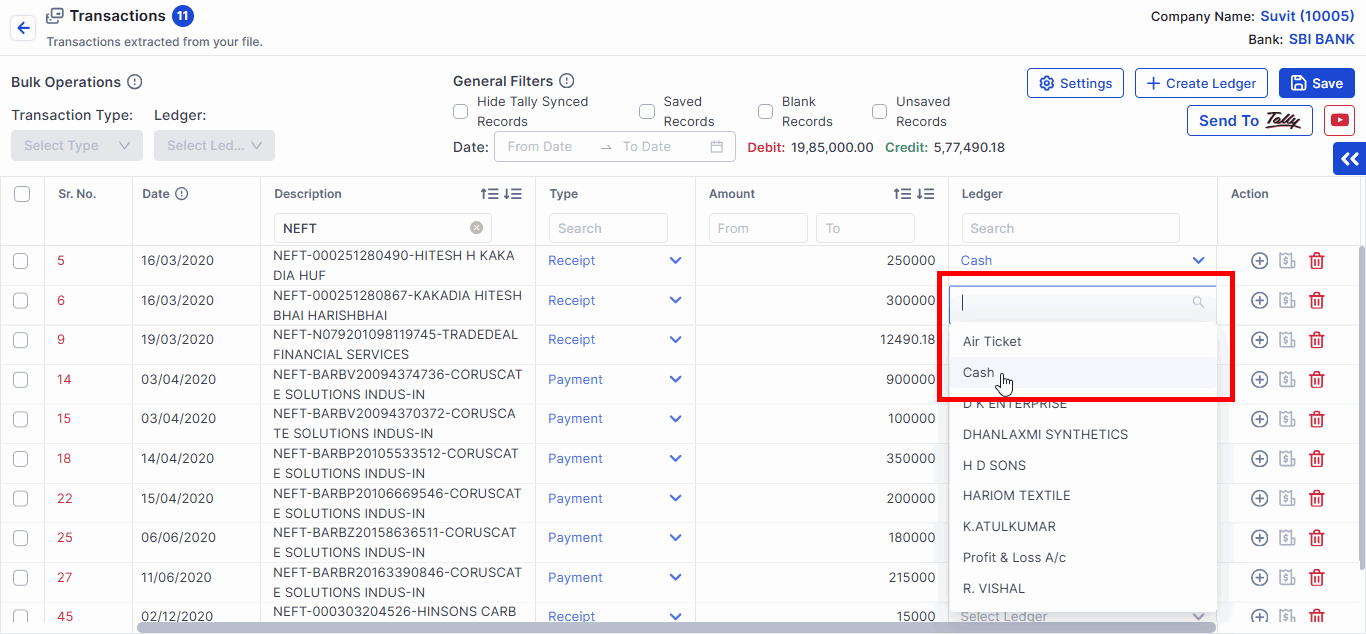Open Type dropdown for transaction 6
This screenshot has height=634, width=1366.
click(x=675, y=300)
